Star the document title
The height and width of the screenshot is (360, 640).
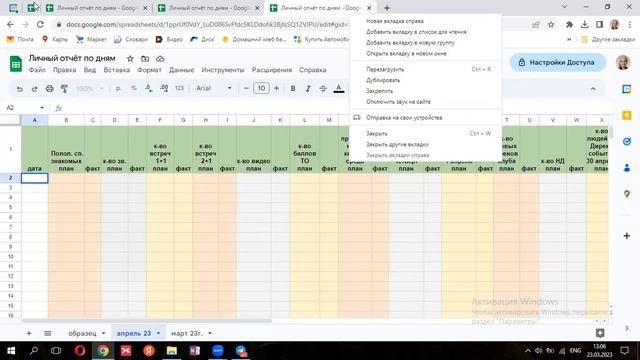pyautogui.click(x=130, y=59)
